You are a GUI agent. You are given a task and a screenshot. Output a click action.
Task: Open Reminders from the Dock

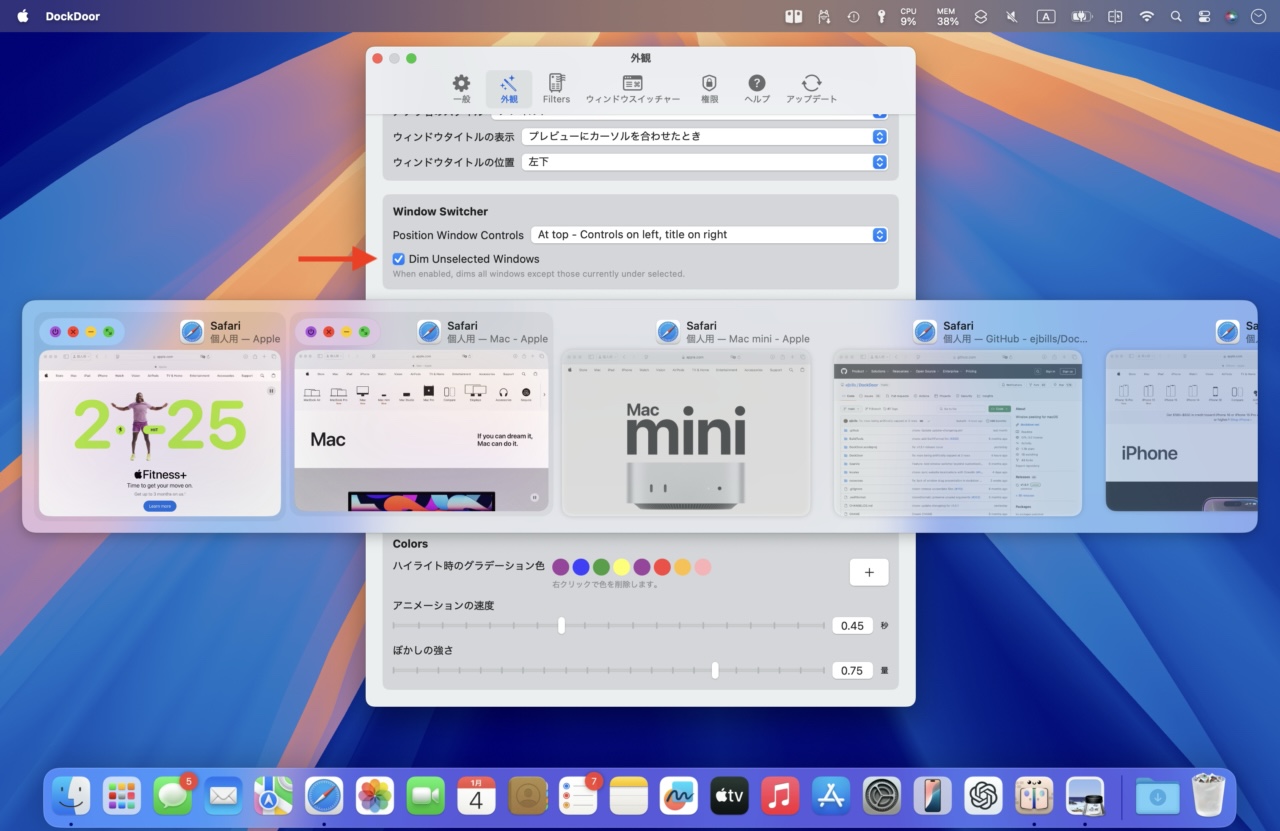(x=578, y=796)
